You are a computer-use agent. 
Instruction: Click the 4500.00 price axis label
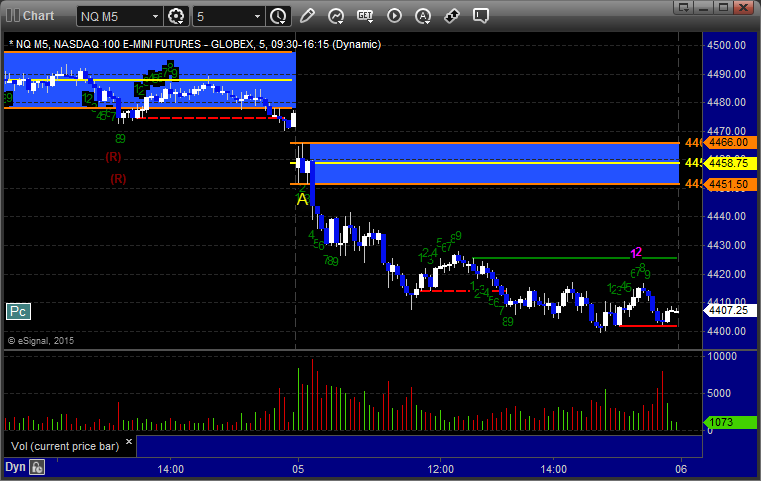click(x=727, y=45)
